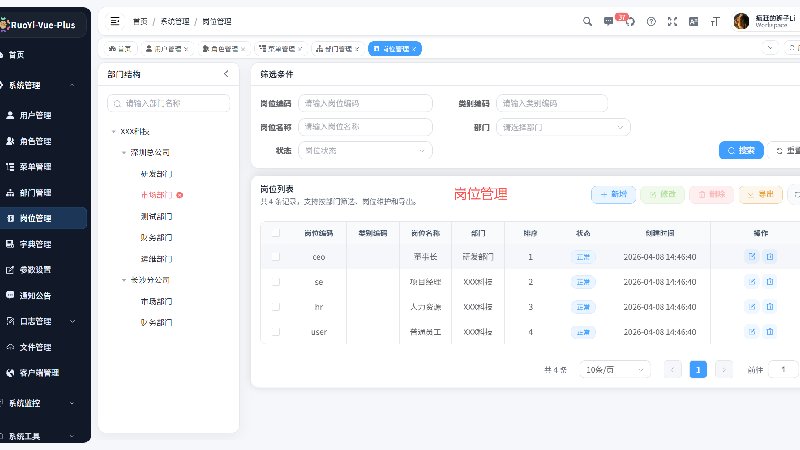Open the font size setting icon
This screenshot has width=800, height=450.
715,21
